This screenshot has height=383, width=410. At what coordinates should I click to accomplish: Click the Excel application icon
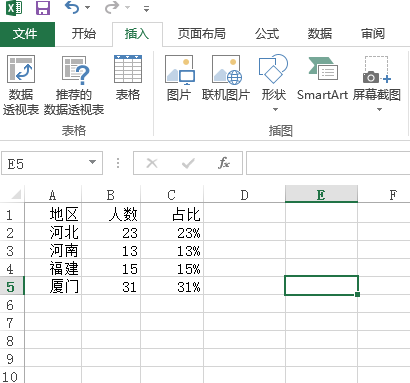click(14, 7)
